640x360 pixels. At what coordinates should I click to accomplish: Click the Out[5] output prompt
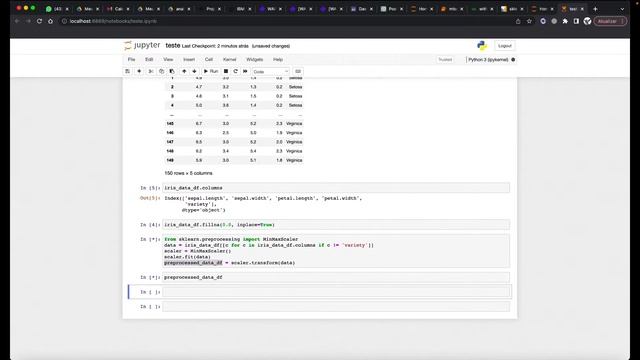tap(150, 198)
